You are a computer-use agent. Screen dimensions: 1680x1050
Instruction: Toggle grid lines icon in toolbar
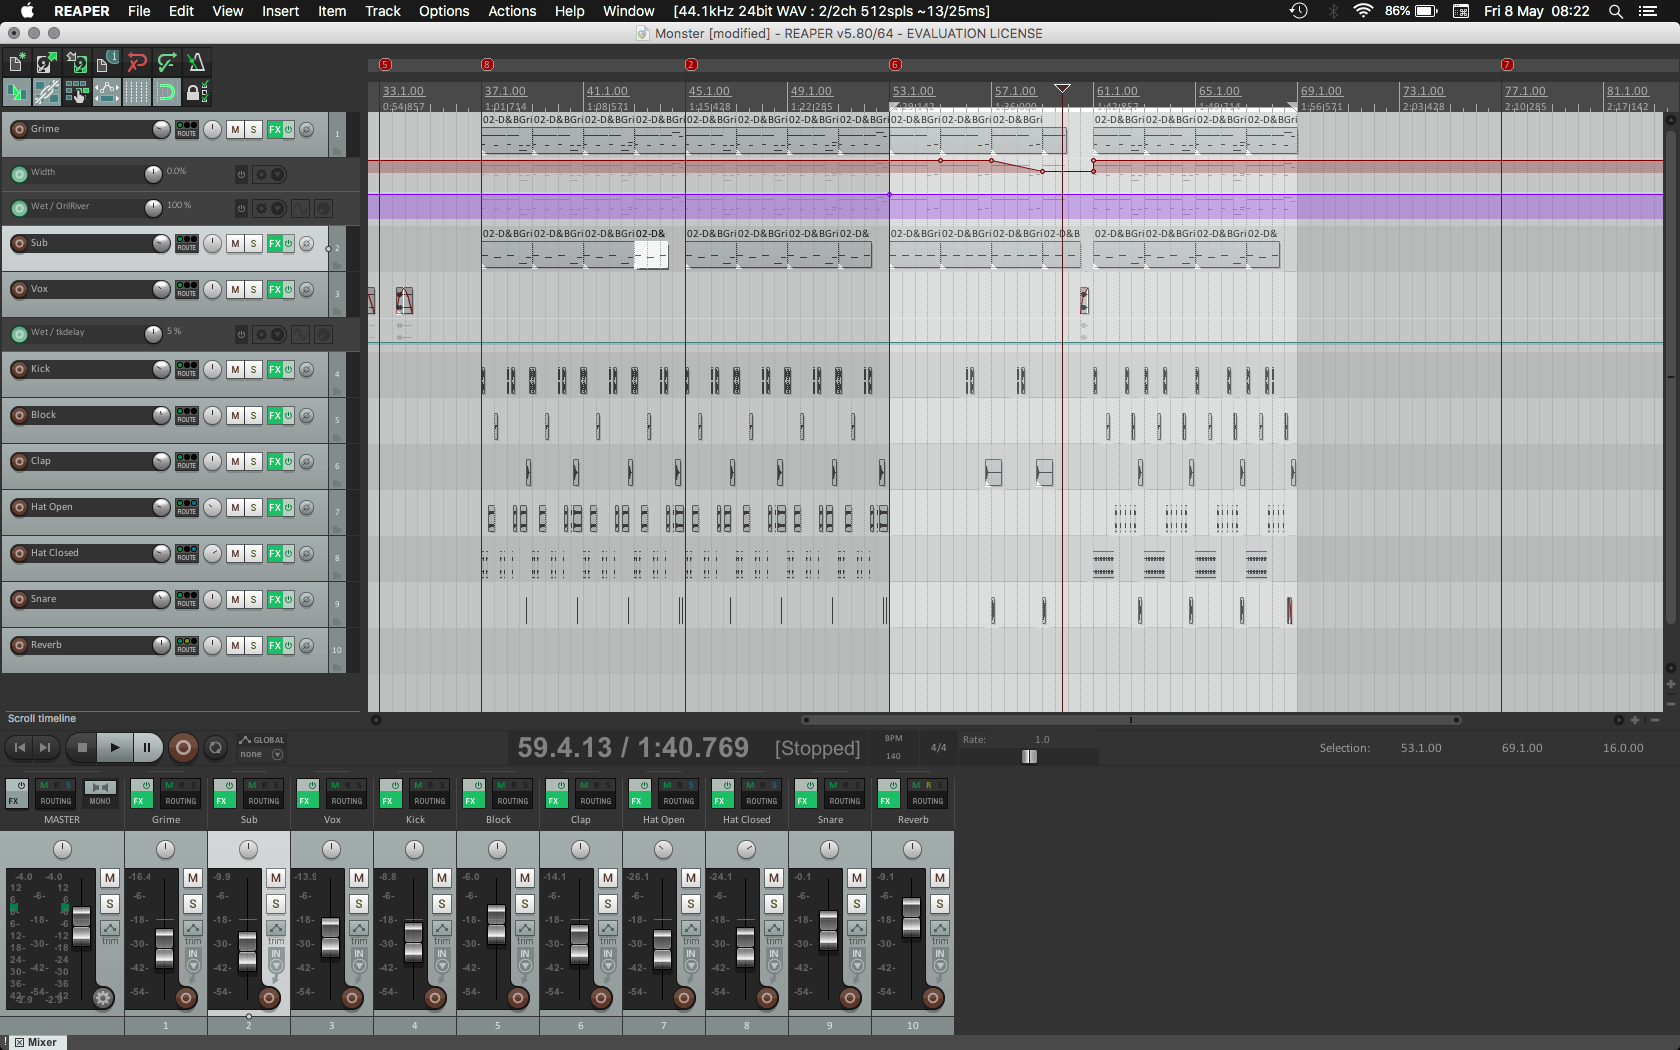coord(137,93)
